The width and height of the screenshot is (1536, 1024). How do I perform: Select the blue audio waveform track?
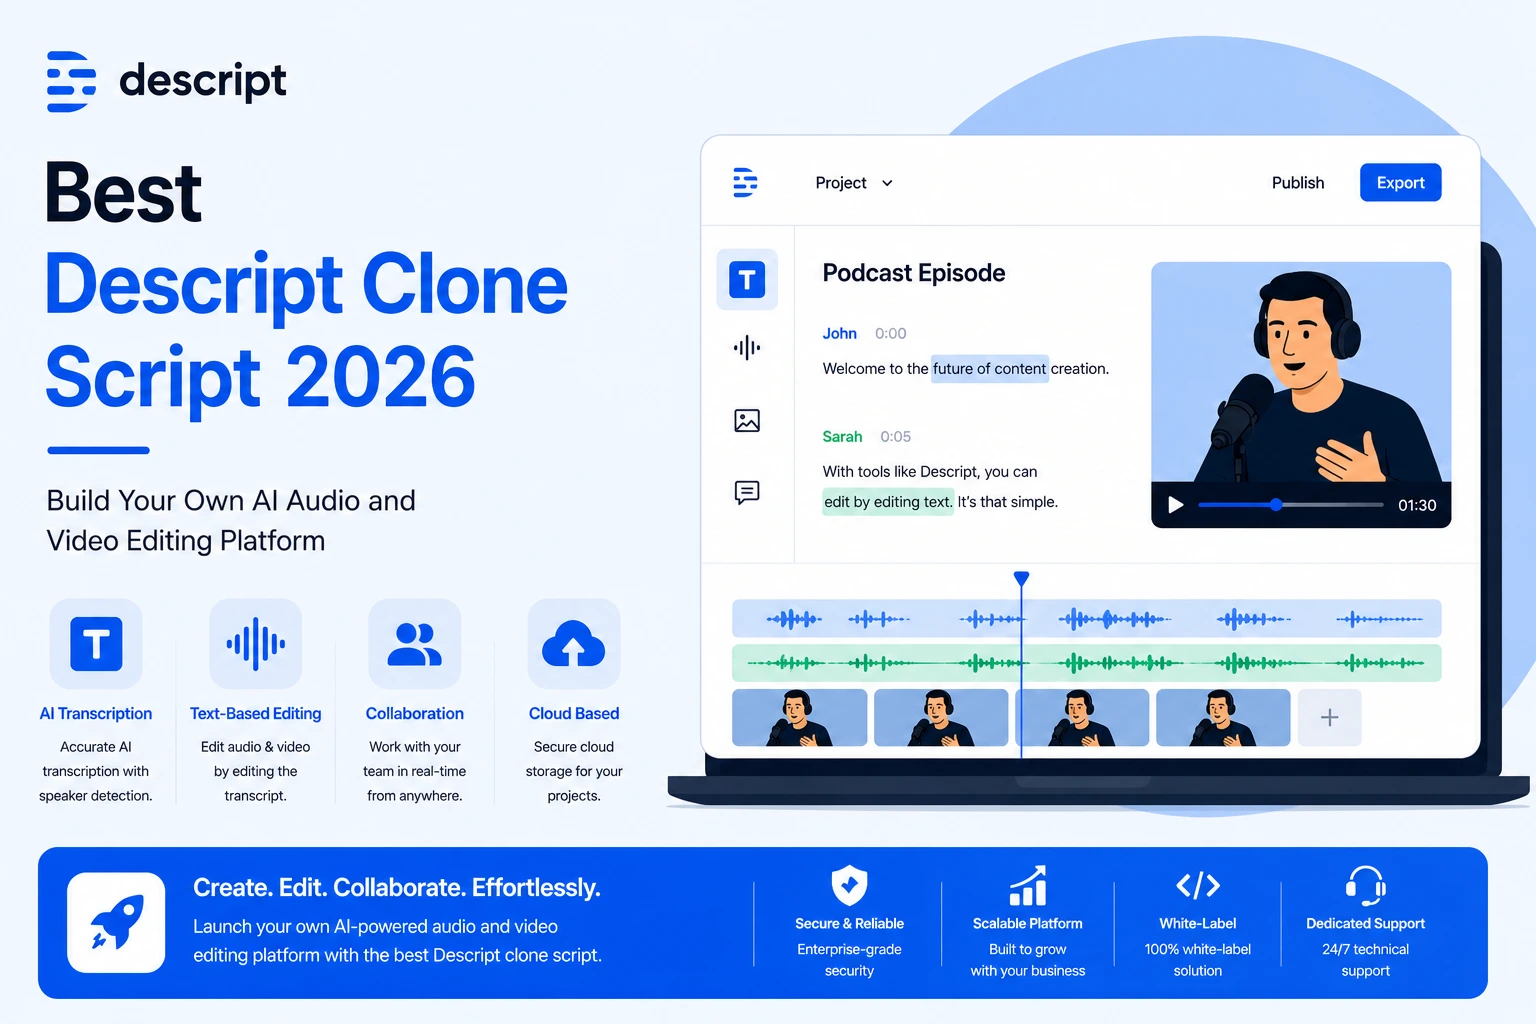[x=1086, y=619]
